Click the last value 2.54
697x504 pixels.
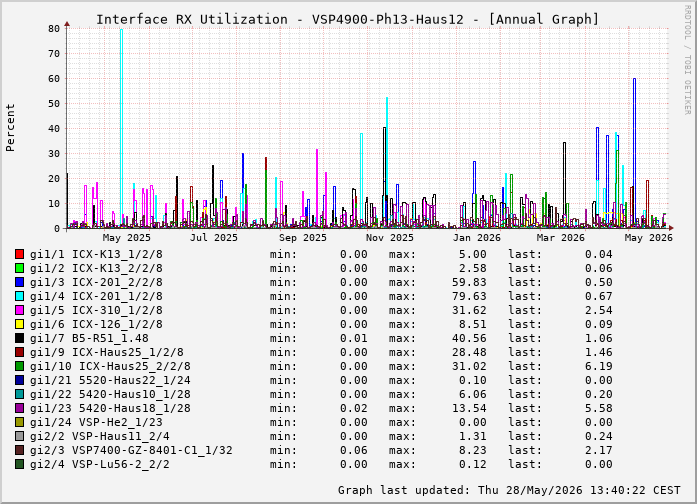pos(599,310)
